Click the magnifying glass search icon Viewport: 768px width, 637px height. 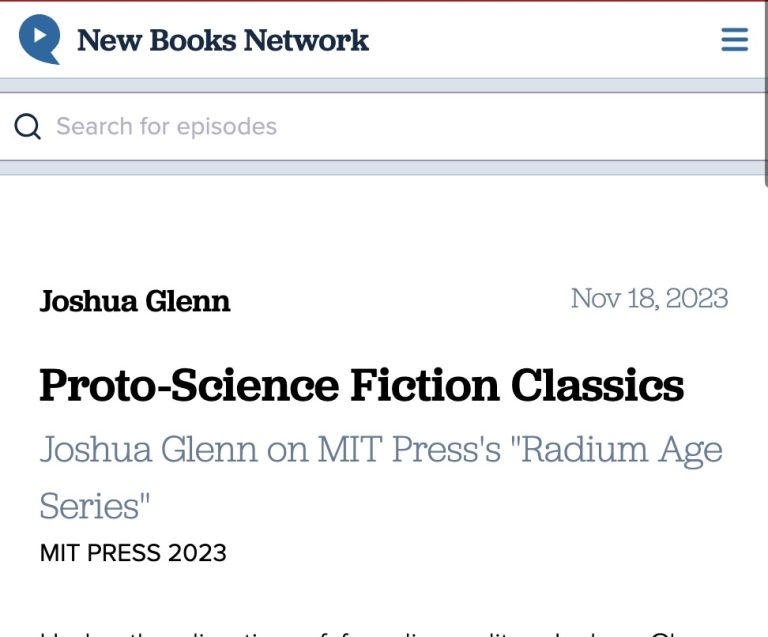28,127
